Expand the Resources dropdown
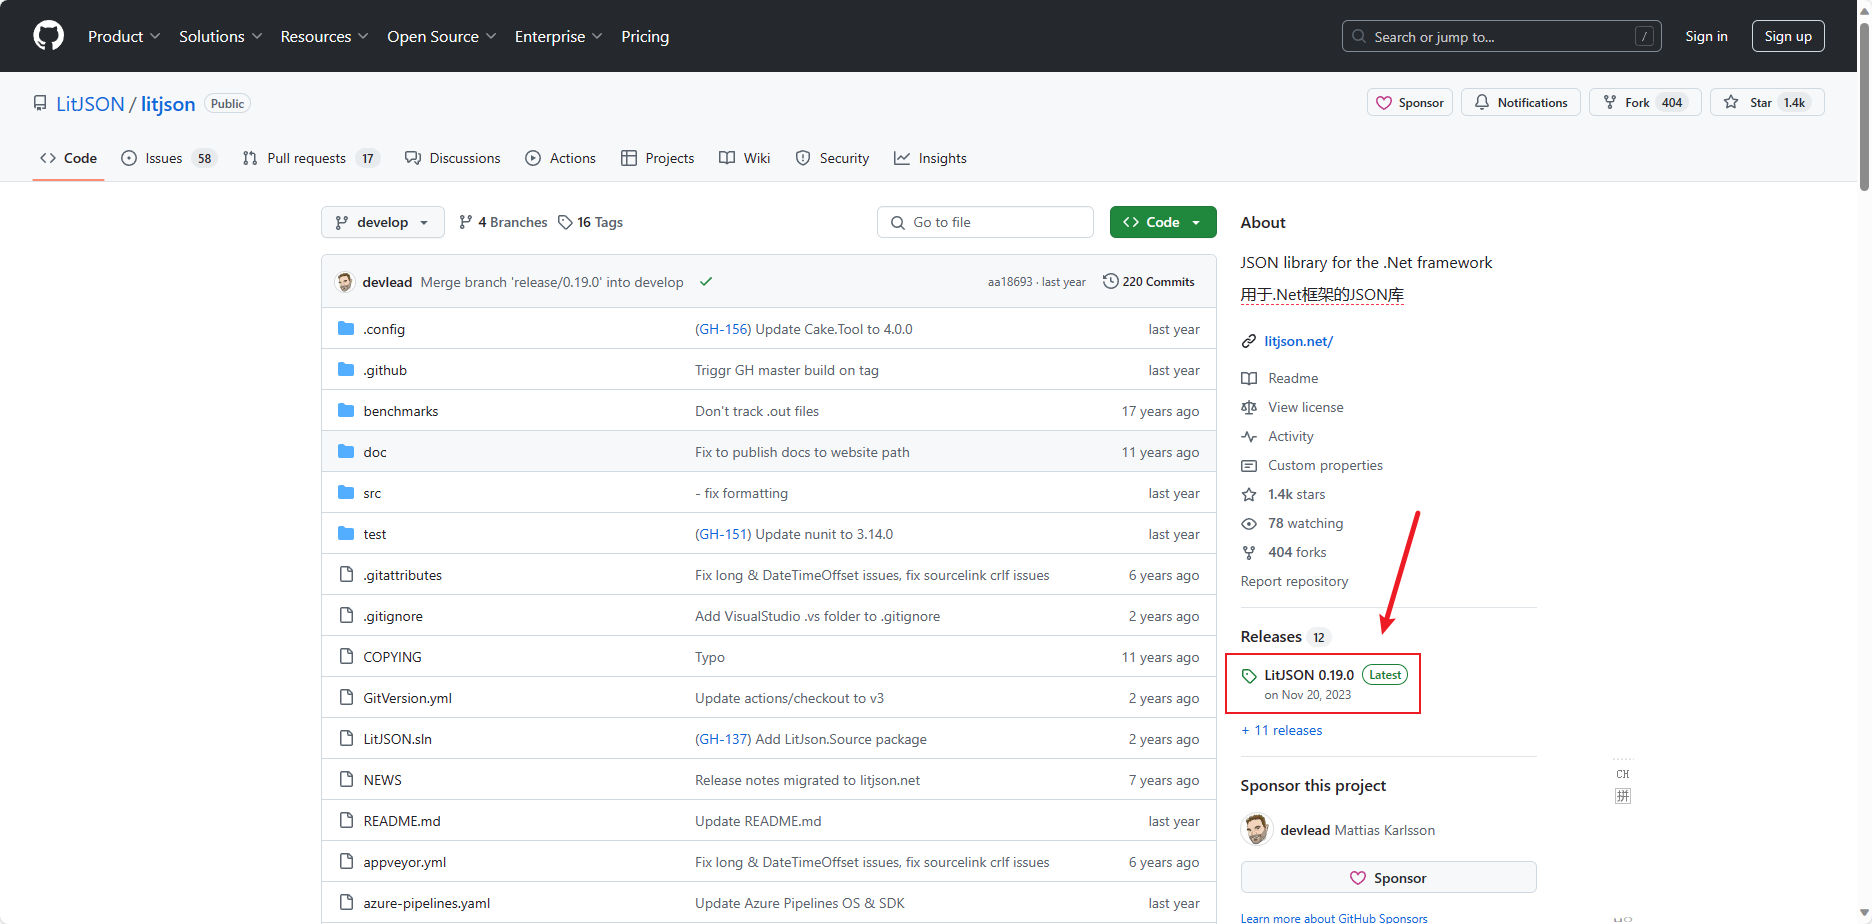 [324, 36]
